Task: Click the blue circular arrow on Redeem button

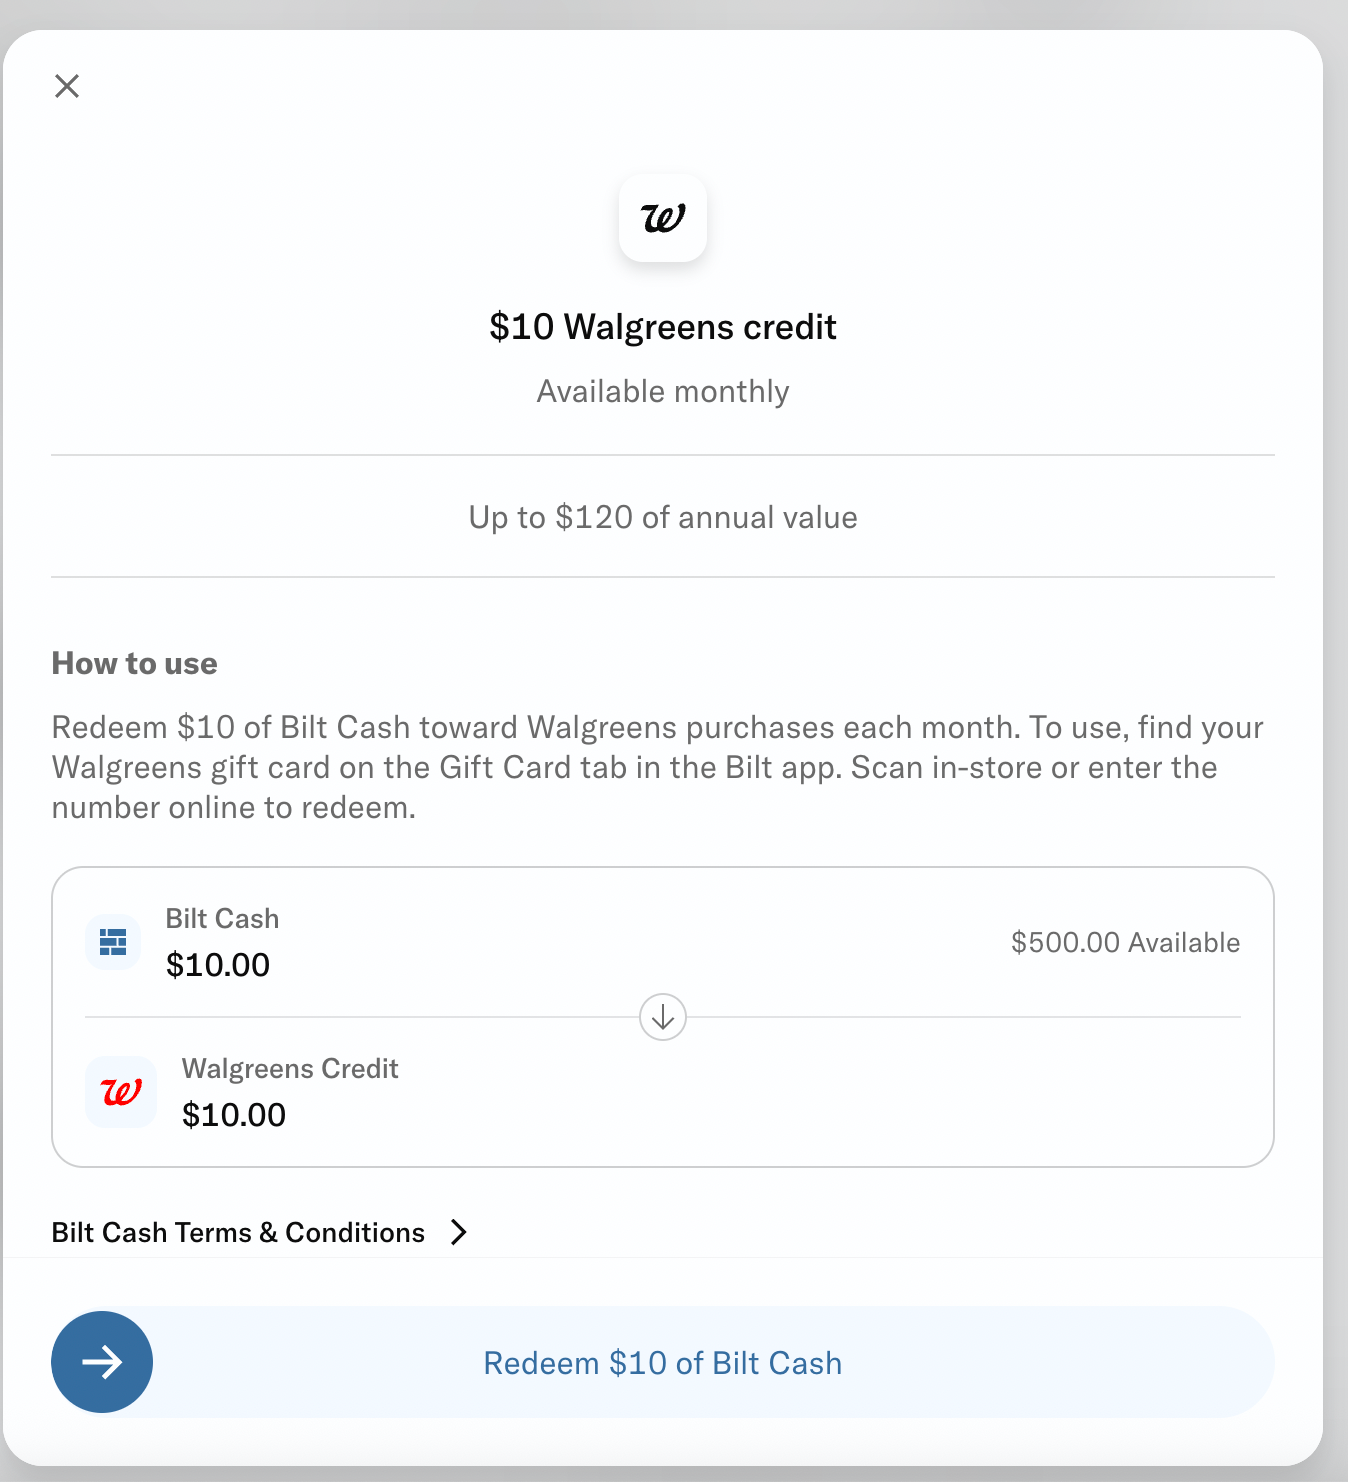Action: coord(101,1362)
